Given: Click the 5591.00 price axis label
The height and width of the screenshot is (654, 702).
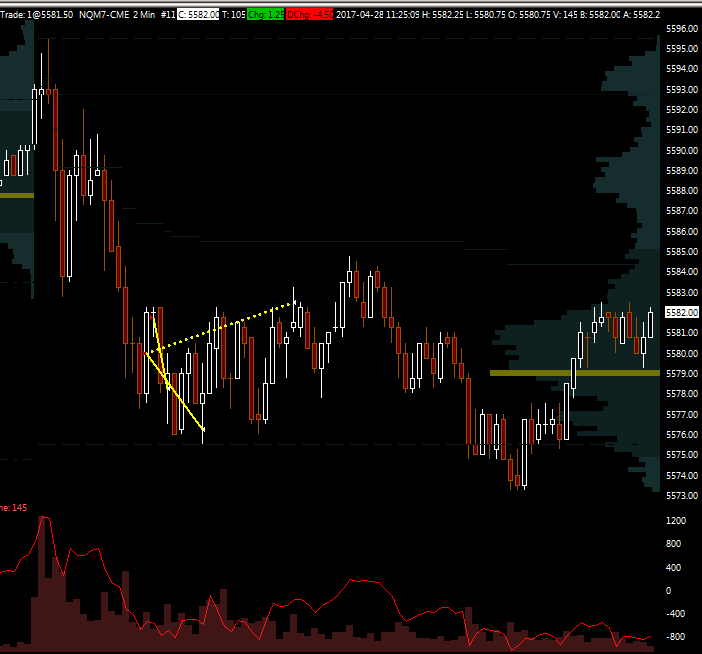Looking at the screenshot, I should point(682,130).
